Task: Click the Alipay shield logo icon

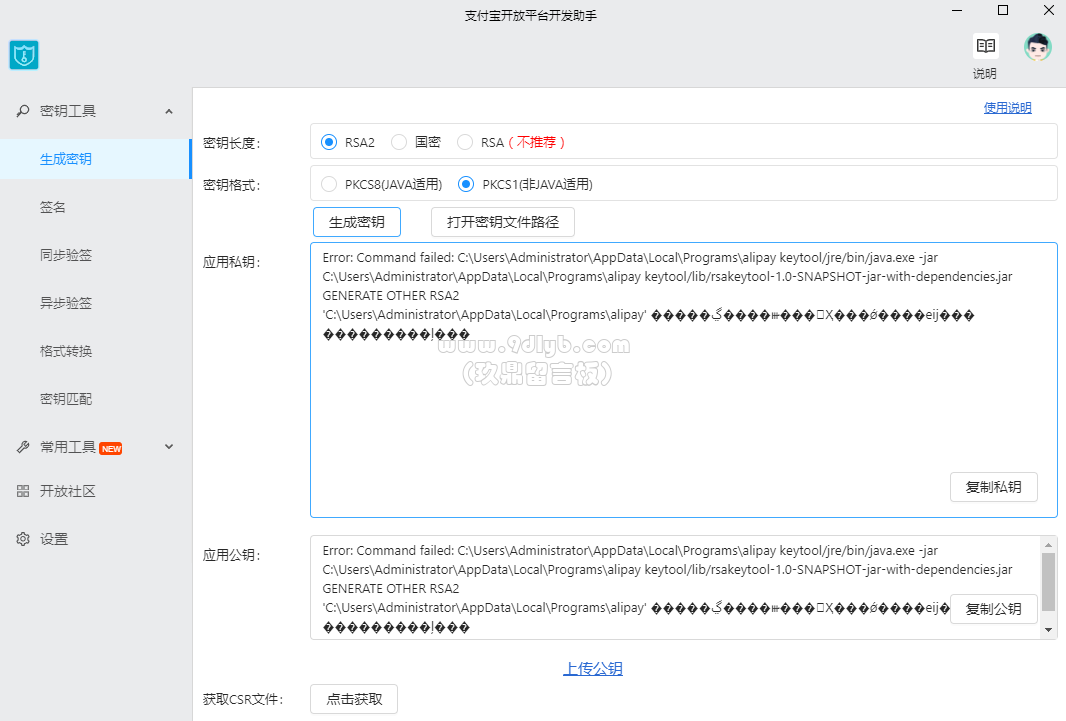Action: tap(24, 55)
